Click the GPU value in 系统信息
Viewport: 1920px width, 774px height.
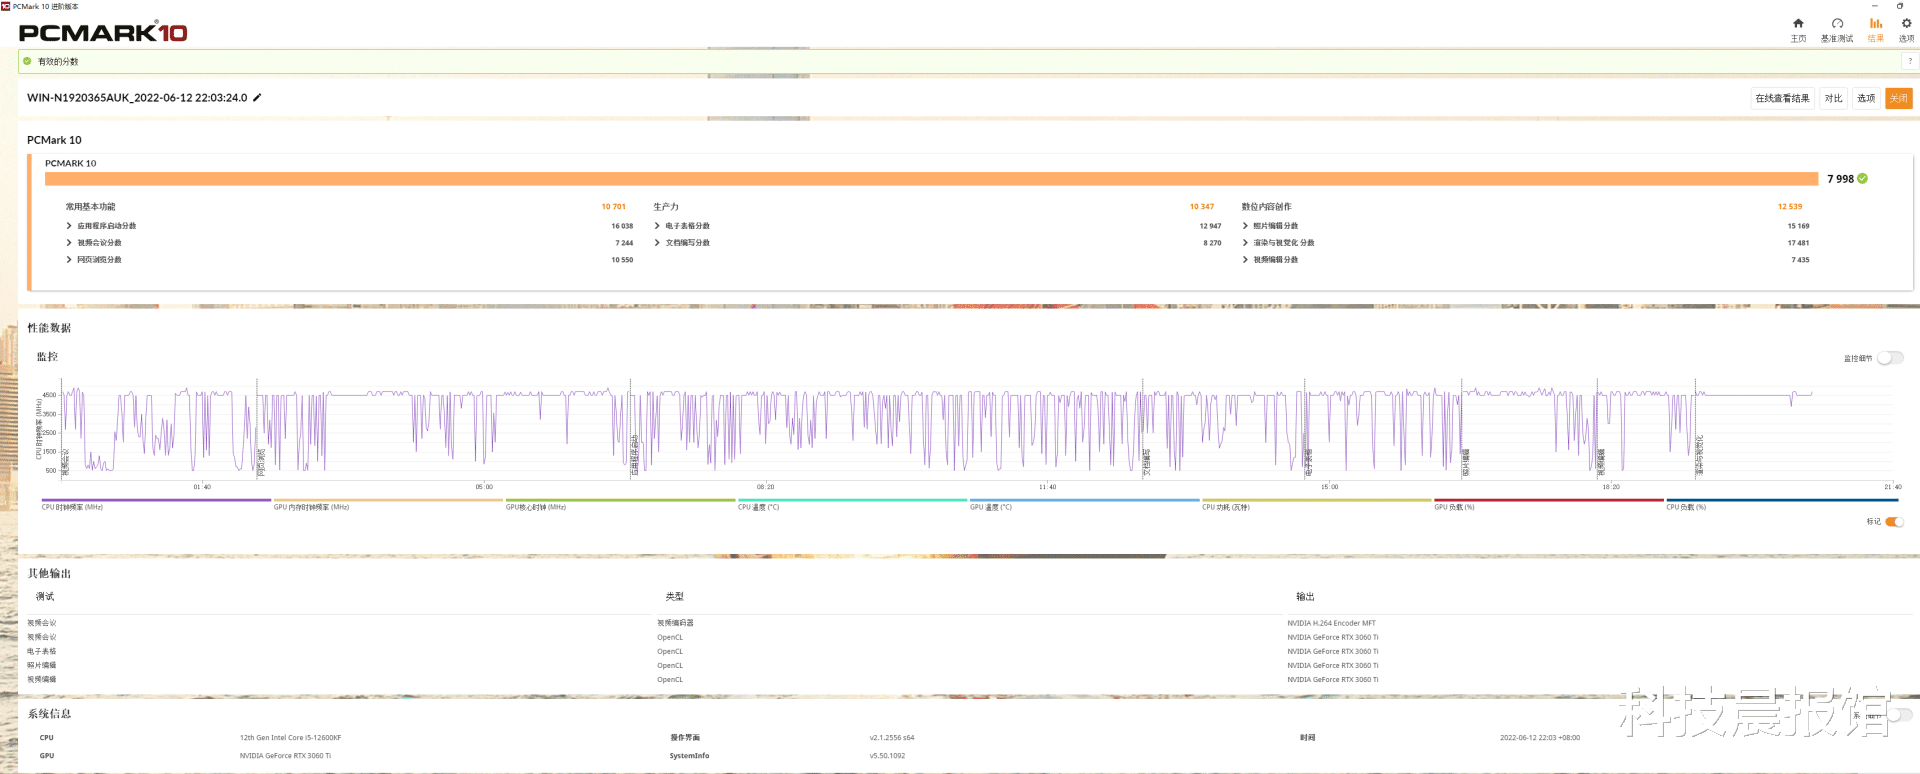click(x=285, y=756)
